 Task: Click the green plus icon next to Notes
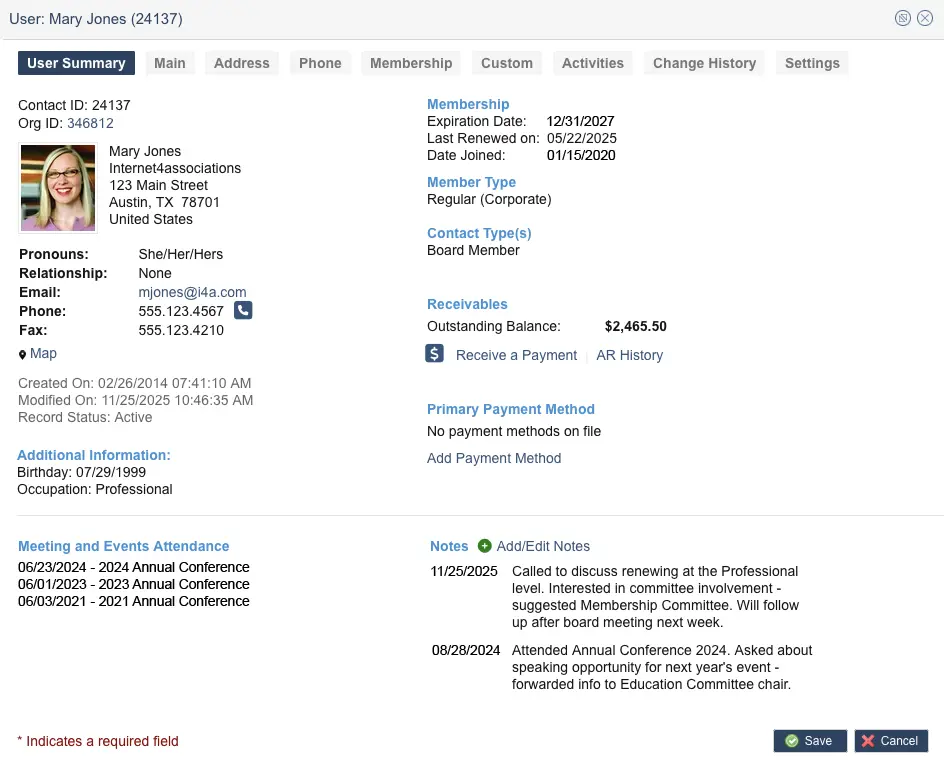485,546
